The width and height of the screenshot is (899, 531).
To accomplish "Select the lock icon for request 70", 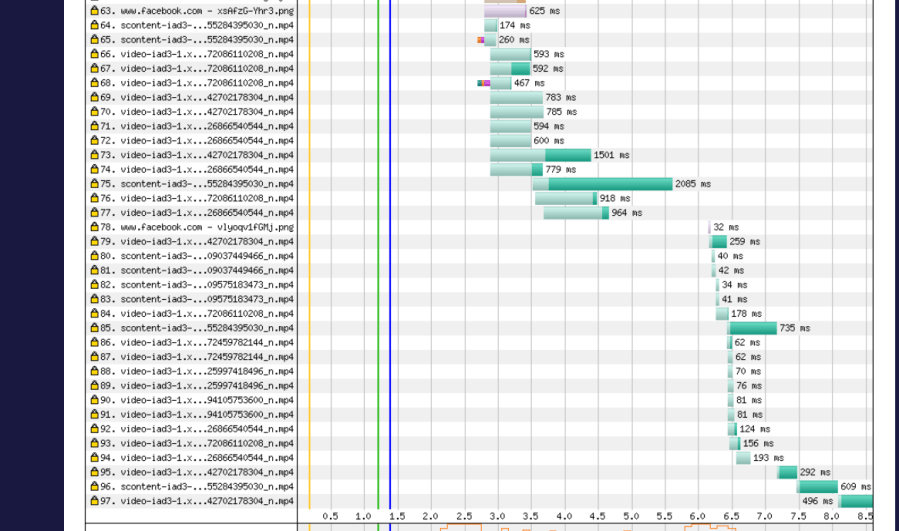I will pos(94,112).
